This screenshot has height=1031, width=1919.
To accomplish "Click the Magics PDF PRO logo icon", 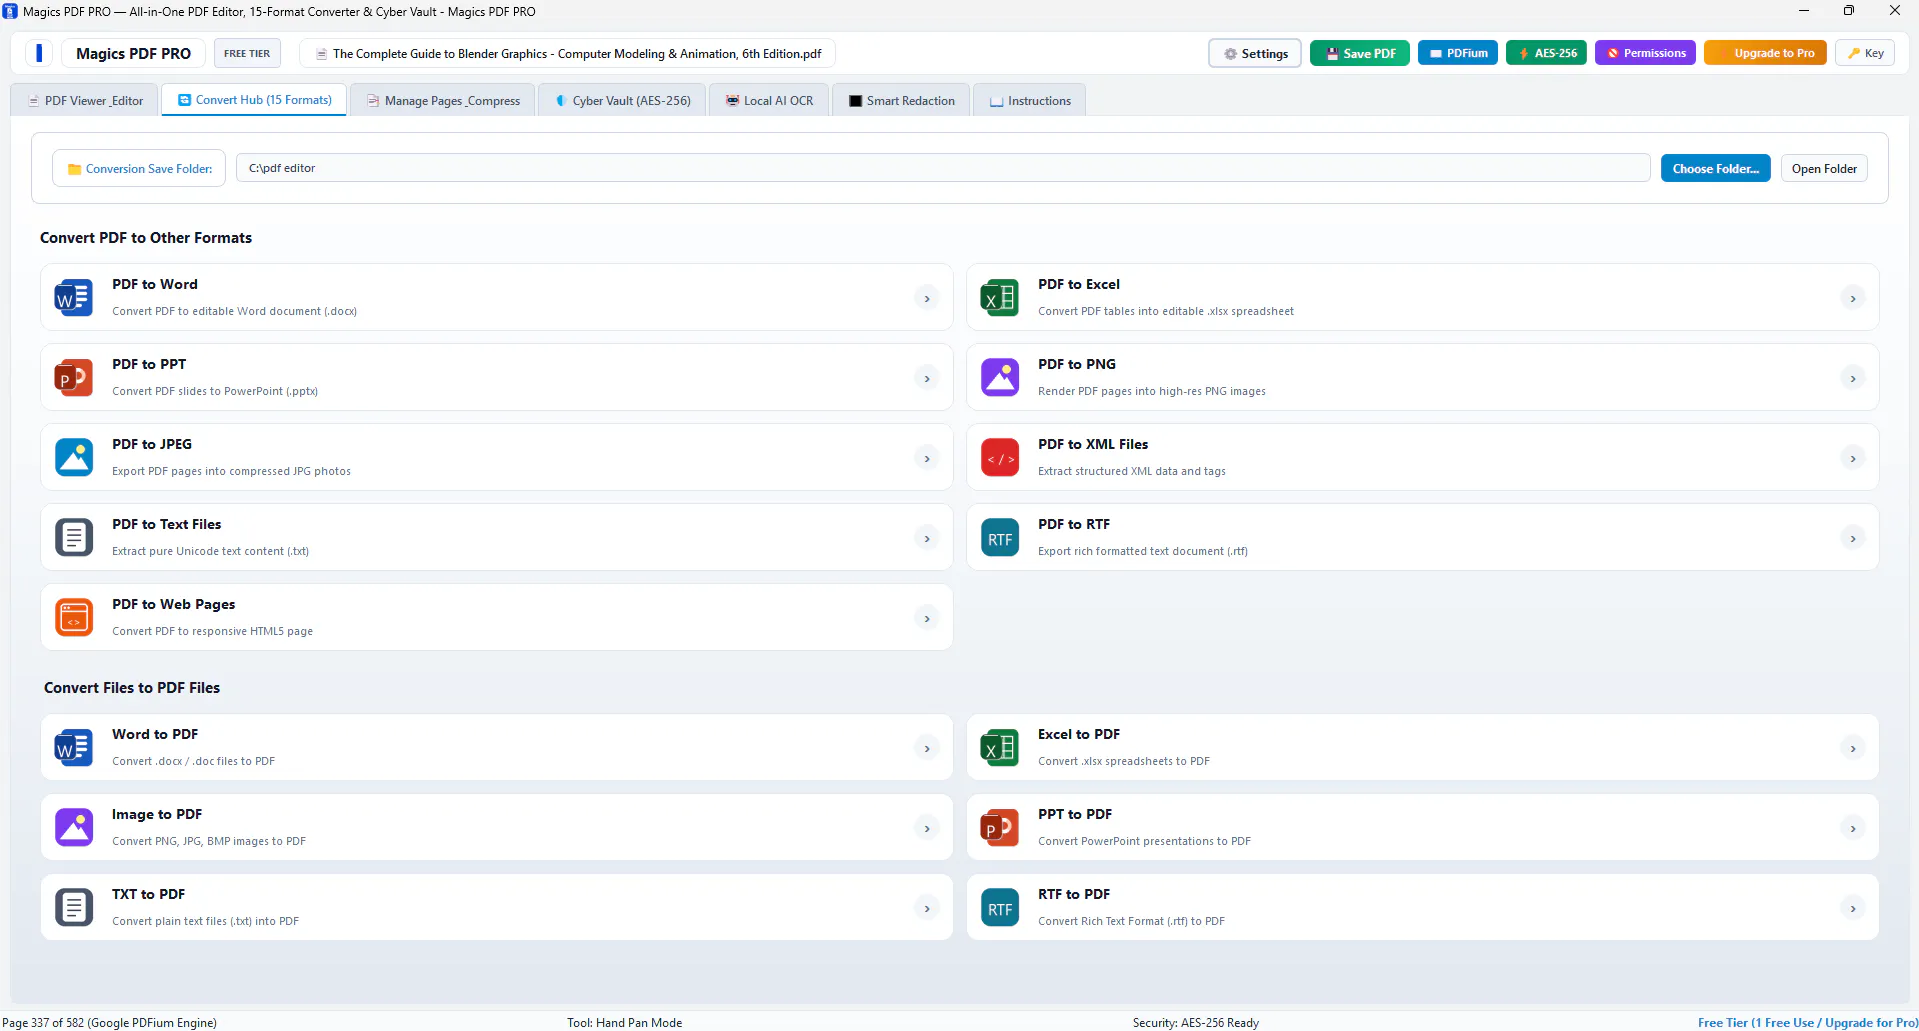I will click(x=39, y=53).
